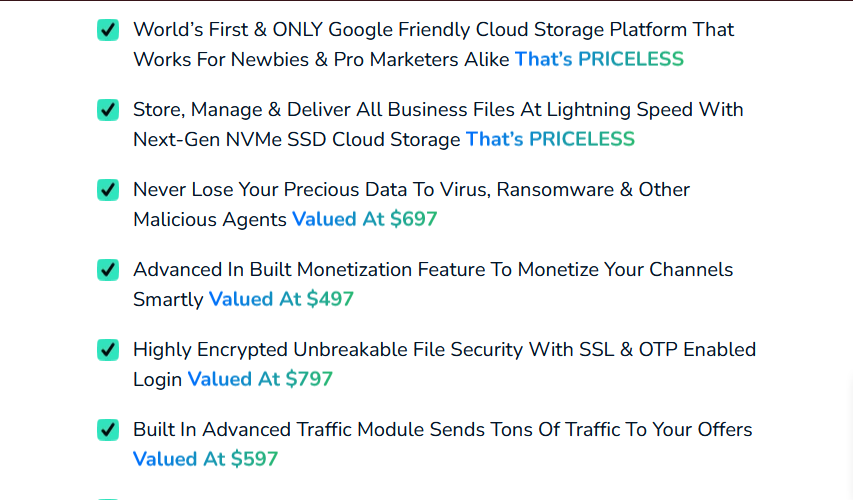The width and height of the screenshot is (853, 500).
Task: Toggle the checkbox for Advanced In Built Monetization
Action: 108,270
